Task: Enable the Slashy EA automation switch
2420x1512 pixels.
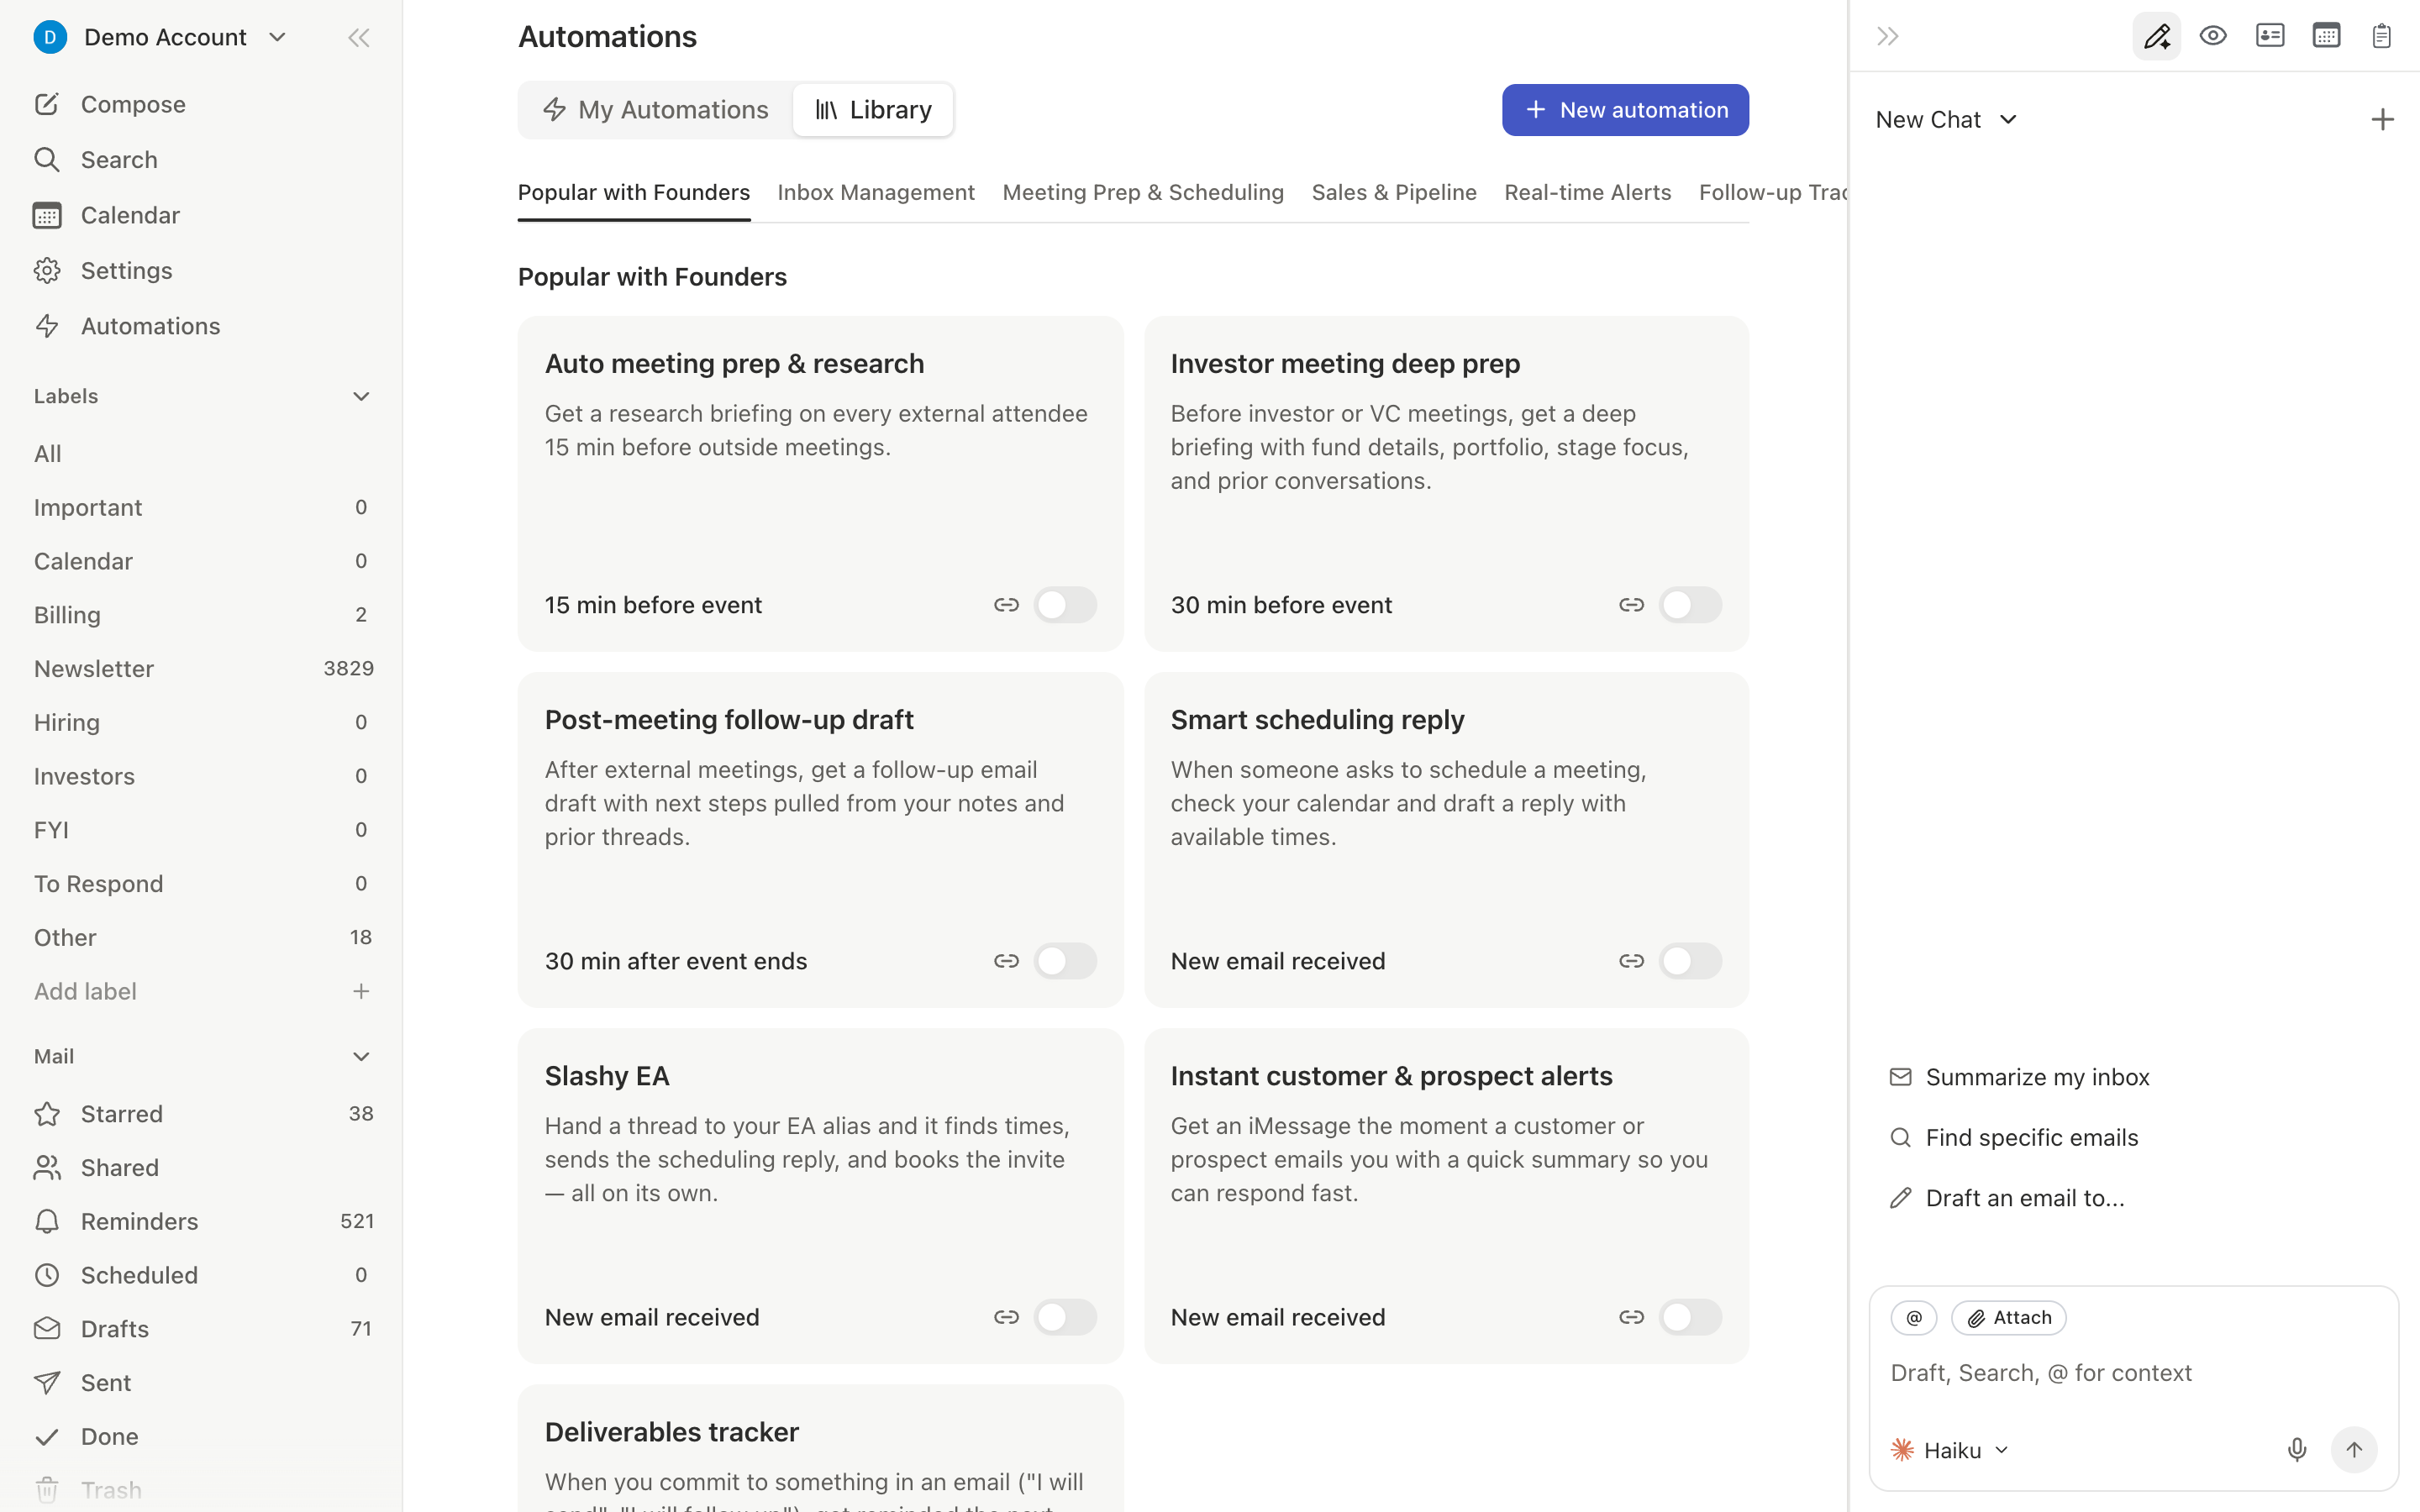Action: tap(1065, 1317)
